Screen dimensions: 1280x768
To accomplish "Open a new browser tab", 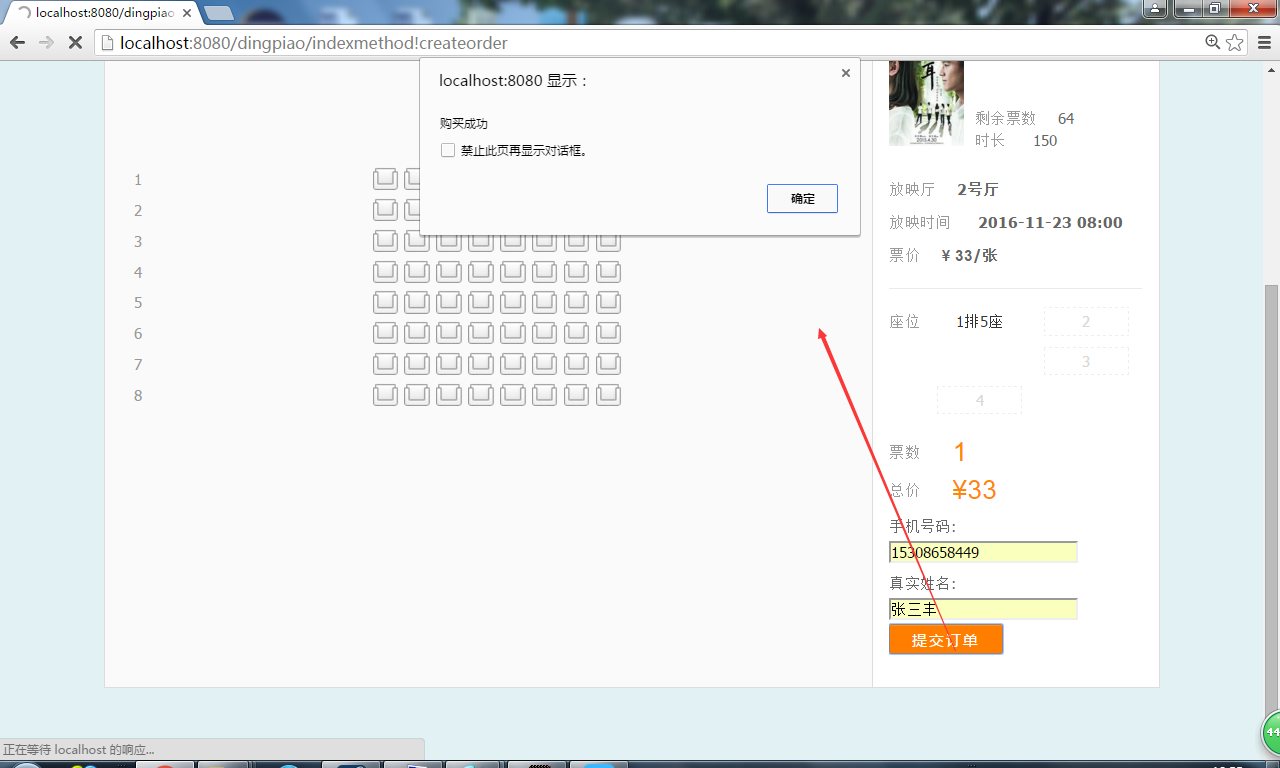I will pyautogui.click(x=219, y=13).
